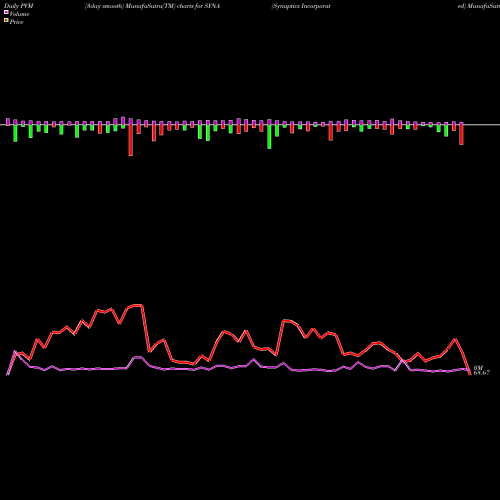The width and height of the screenshot is (500, 500).
Task: Click the tallest red downward bar in the histogram
Action: click(x=131, y=140)
